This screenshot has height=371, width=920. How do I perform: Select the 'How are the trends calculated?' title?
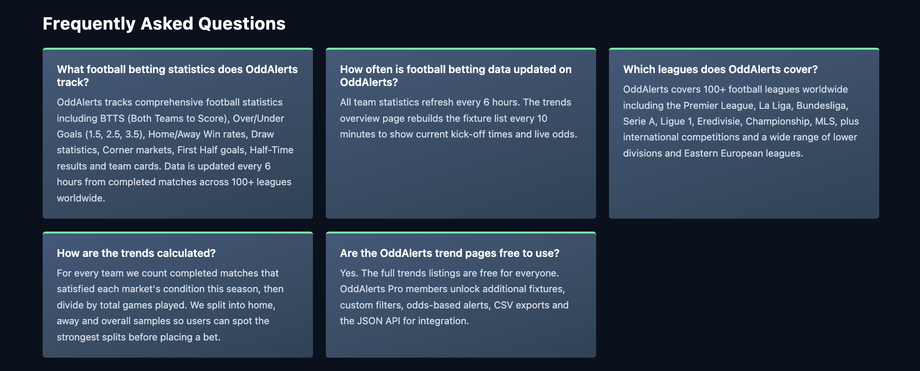(x=136, y=253)
